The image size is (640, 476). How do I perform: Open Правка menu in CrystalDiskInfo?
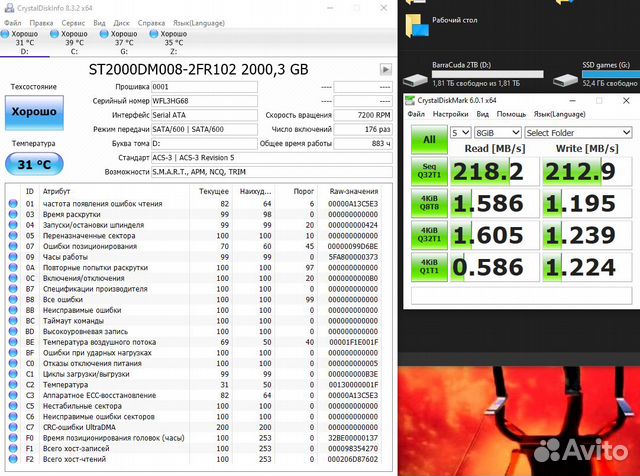41,23
